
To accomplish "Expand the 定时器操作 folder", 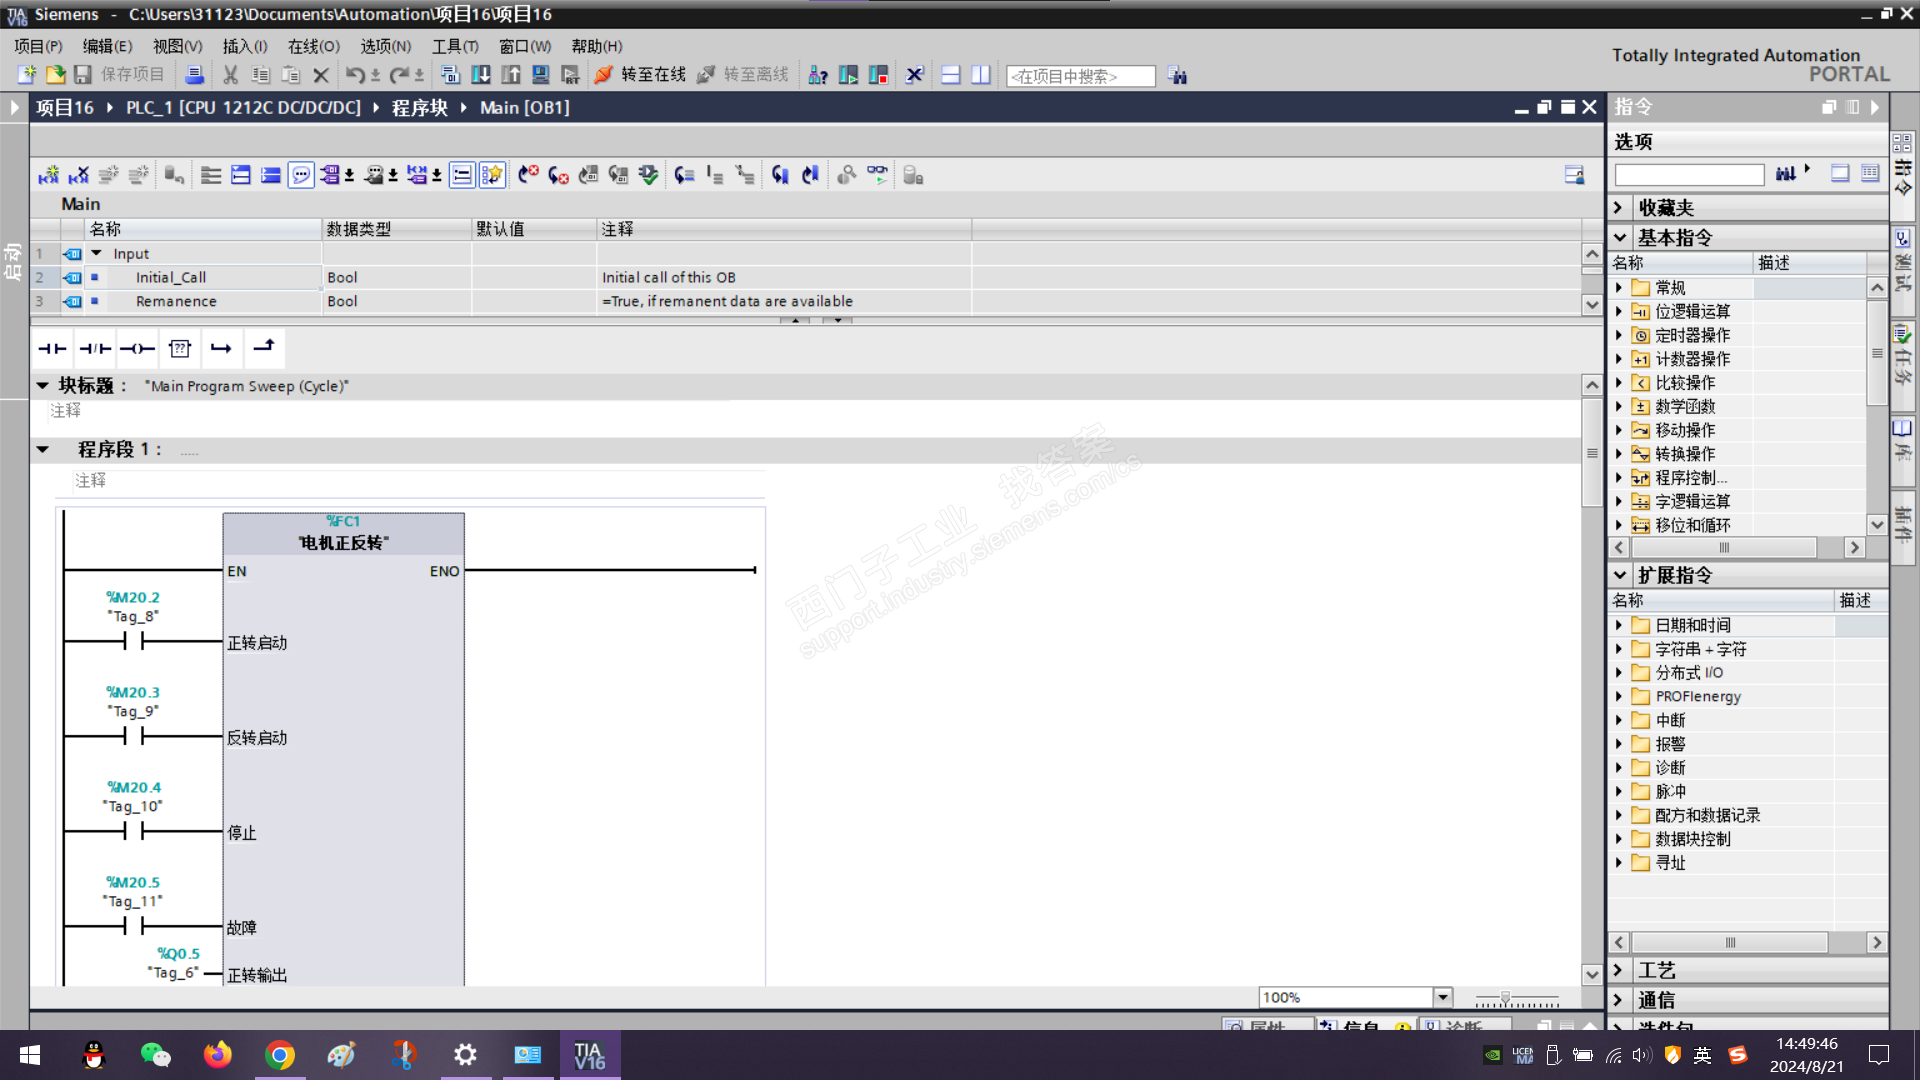I will click(x=1619, y=335).
